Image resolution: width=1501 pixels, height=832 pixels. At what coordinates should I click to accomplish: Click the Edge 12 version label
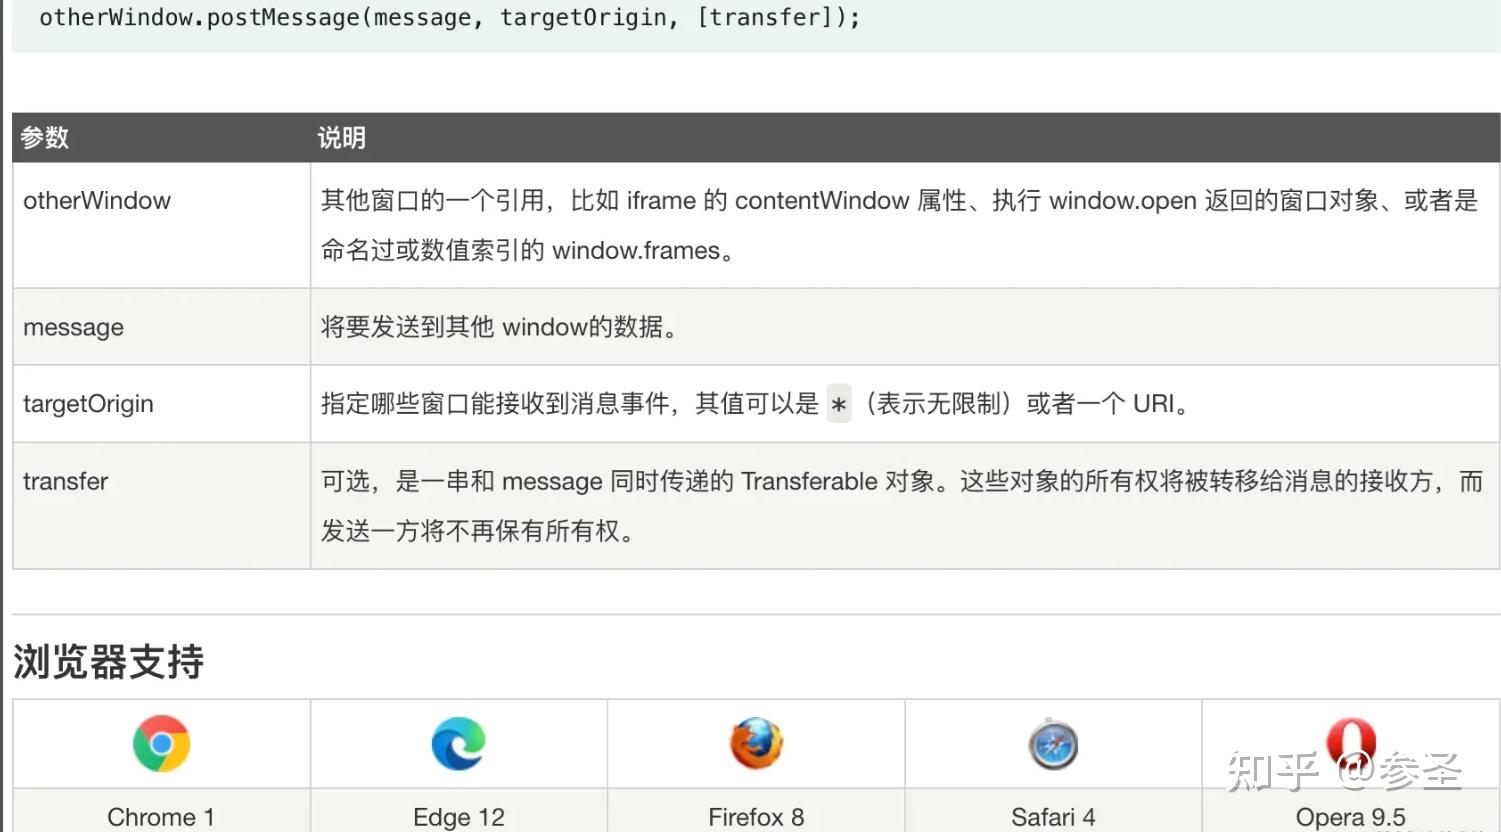[x=458, y=816]
